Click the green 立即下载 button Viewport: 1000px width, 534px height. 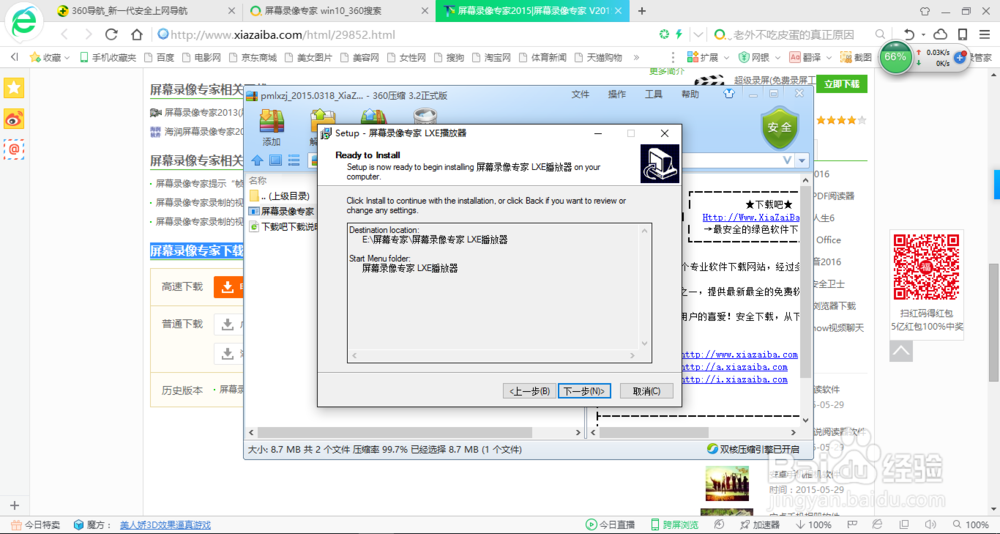(841, 84)
